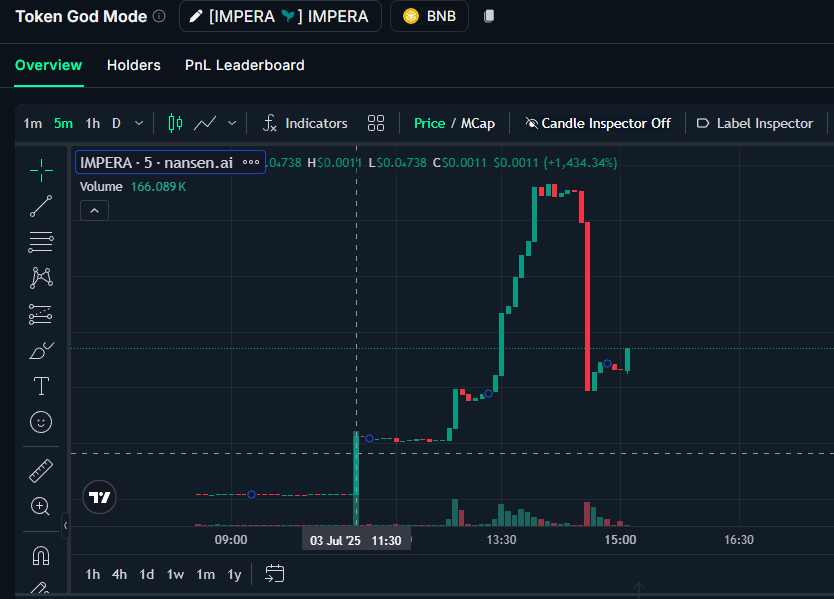Click the 09:00 time axis label

[231, 540]
